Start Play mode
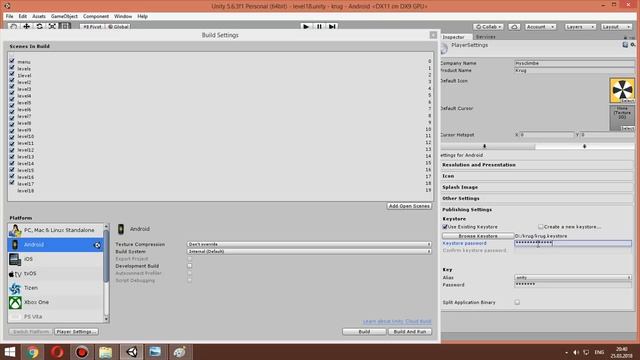Screen dimensions: 640x360 pyautogui.click(x=306, y=27)
